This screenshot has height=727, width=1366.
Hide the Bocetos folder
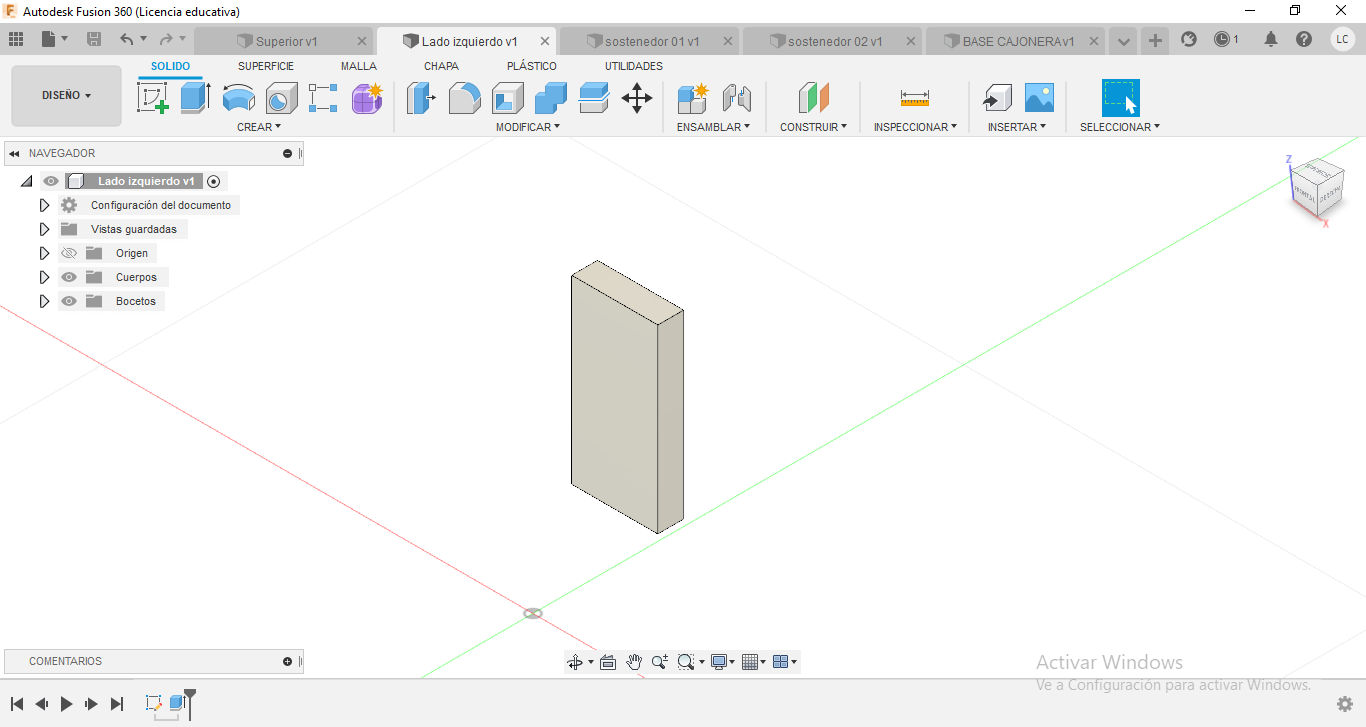[69, 301]
